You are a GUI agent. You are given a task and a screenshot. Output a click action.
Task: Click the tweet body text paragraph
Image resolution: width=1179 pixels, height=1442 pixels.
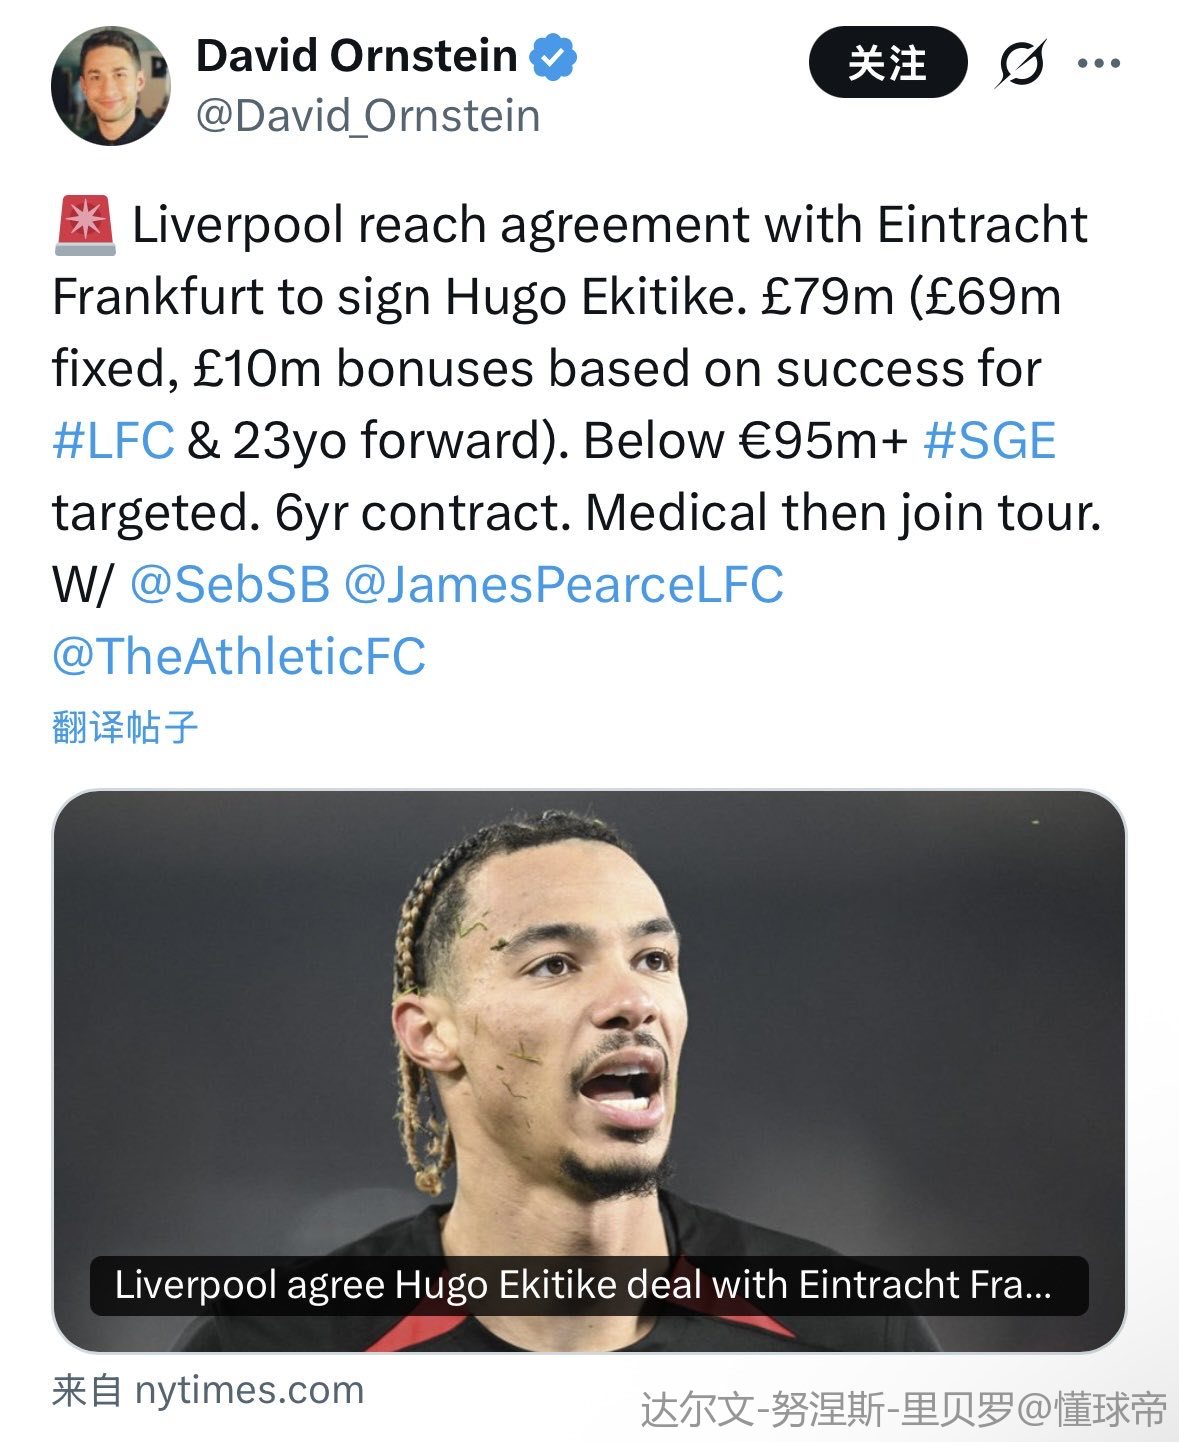pos(577,441)
